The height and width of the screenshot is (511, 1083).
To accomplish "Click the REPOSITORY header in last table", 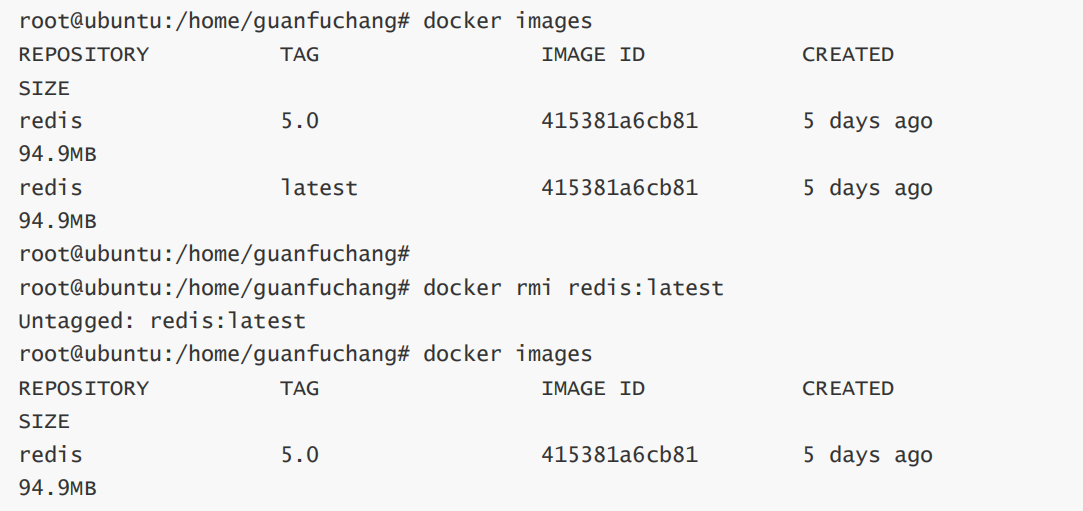I will point(83,389).
